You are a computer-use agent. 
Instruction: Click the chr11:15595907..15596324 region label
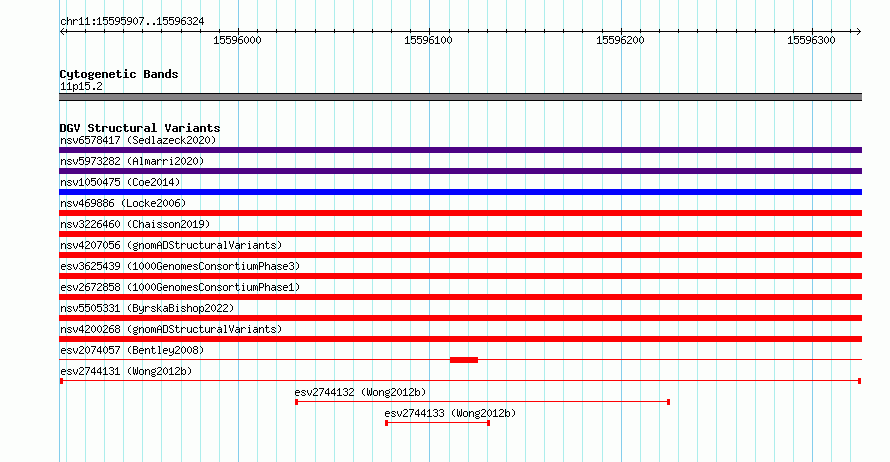coord(132,22)
